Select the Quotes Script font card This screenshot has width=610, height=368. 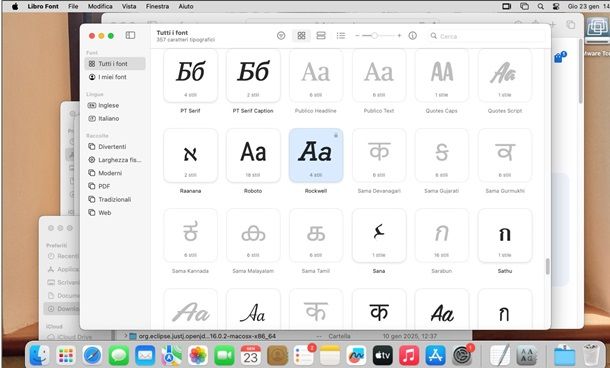click(x=505, y=76)
